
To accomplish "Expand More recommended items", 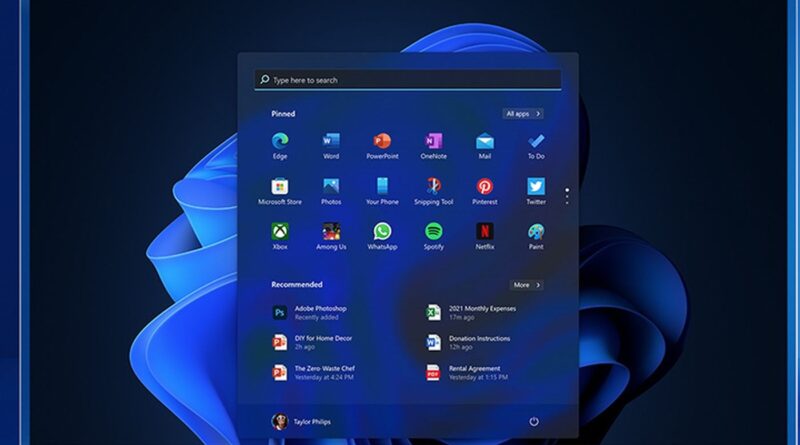I will 526,285.
